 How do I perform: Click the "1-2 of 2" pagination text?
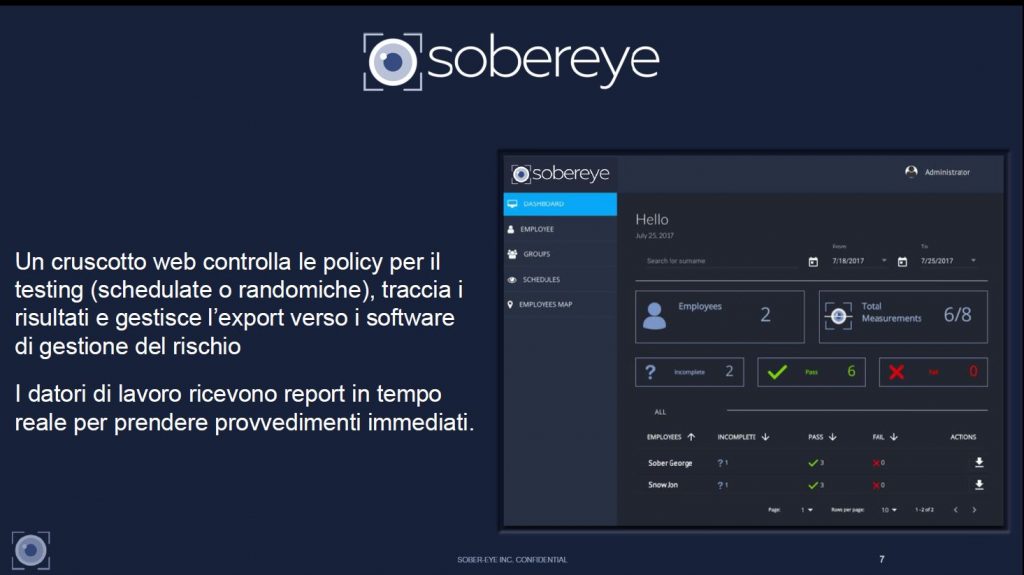coord(924,510)
